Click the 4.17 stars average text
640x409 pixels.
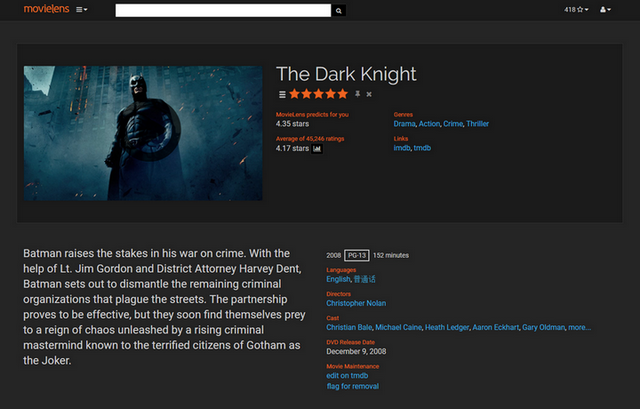coord(292,148)
